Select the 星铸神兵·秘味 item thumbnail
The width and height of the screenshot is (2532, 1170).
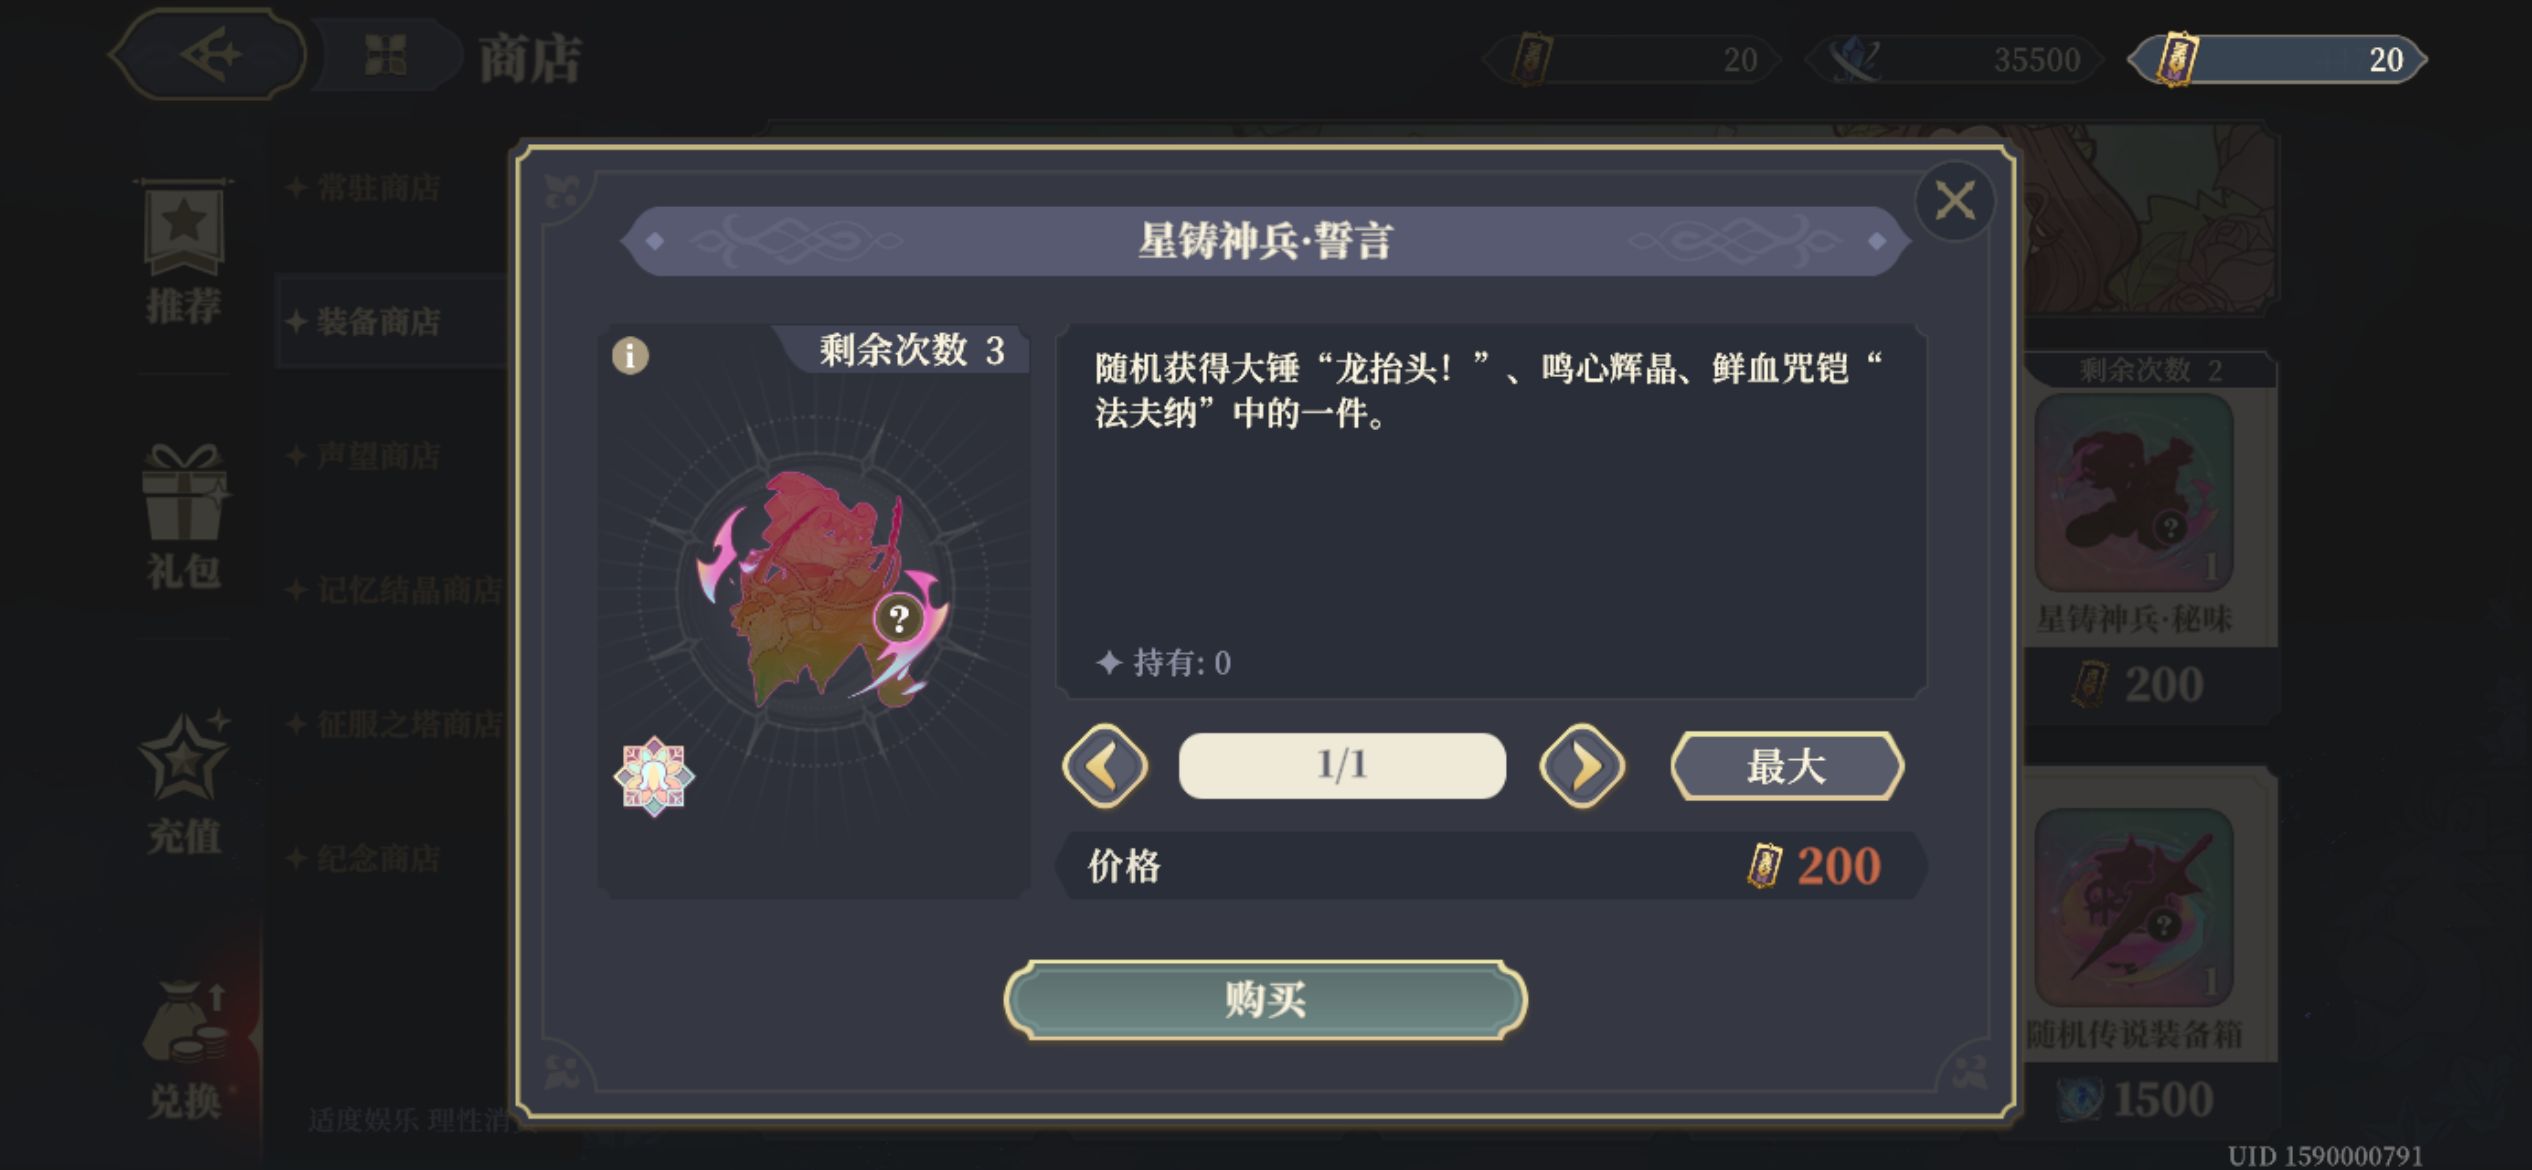2134,492
